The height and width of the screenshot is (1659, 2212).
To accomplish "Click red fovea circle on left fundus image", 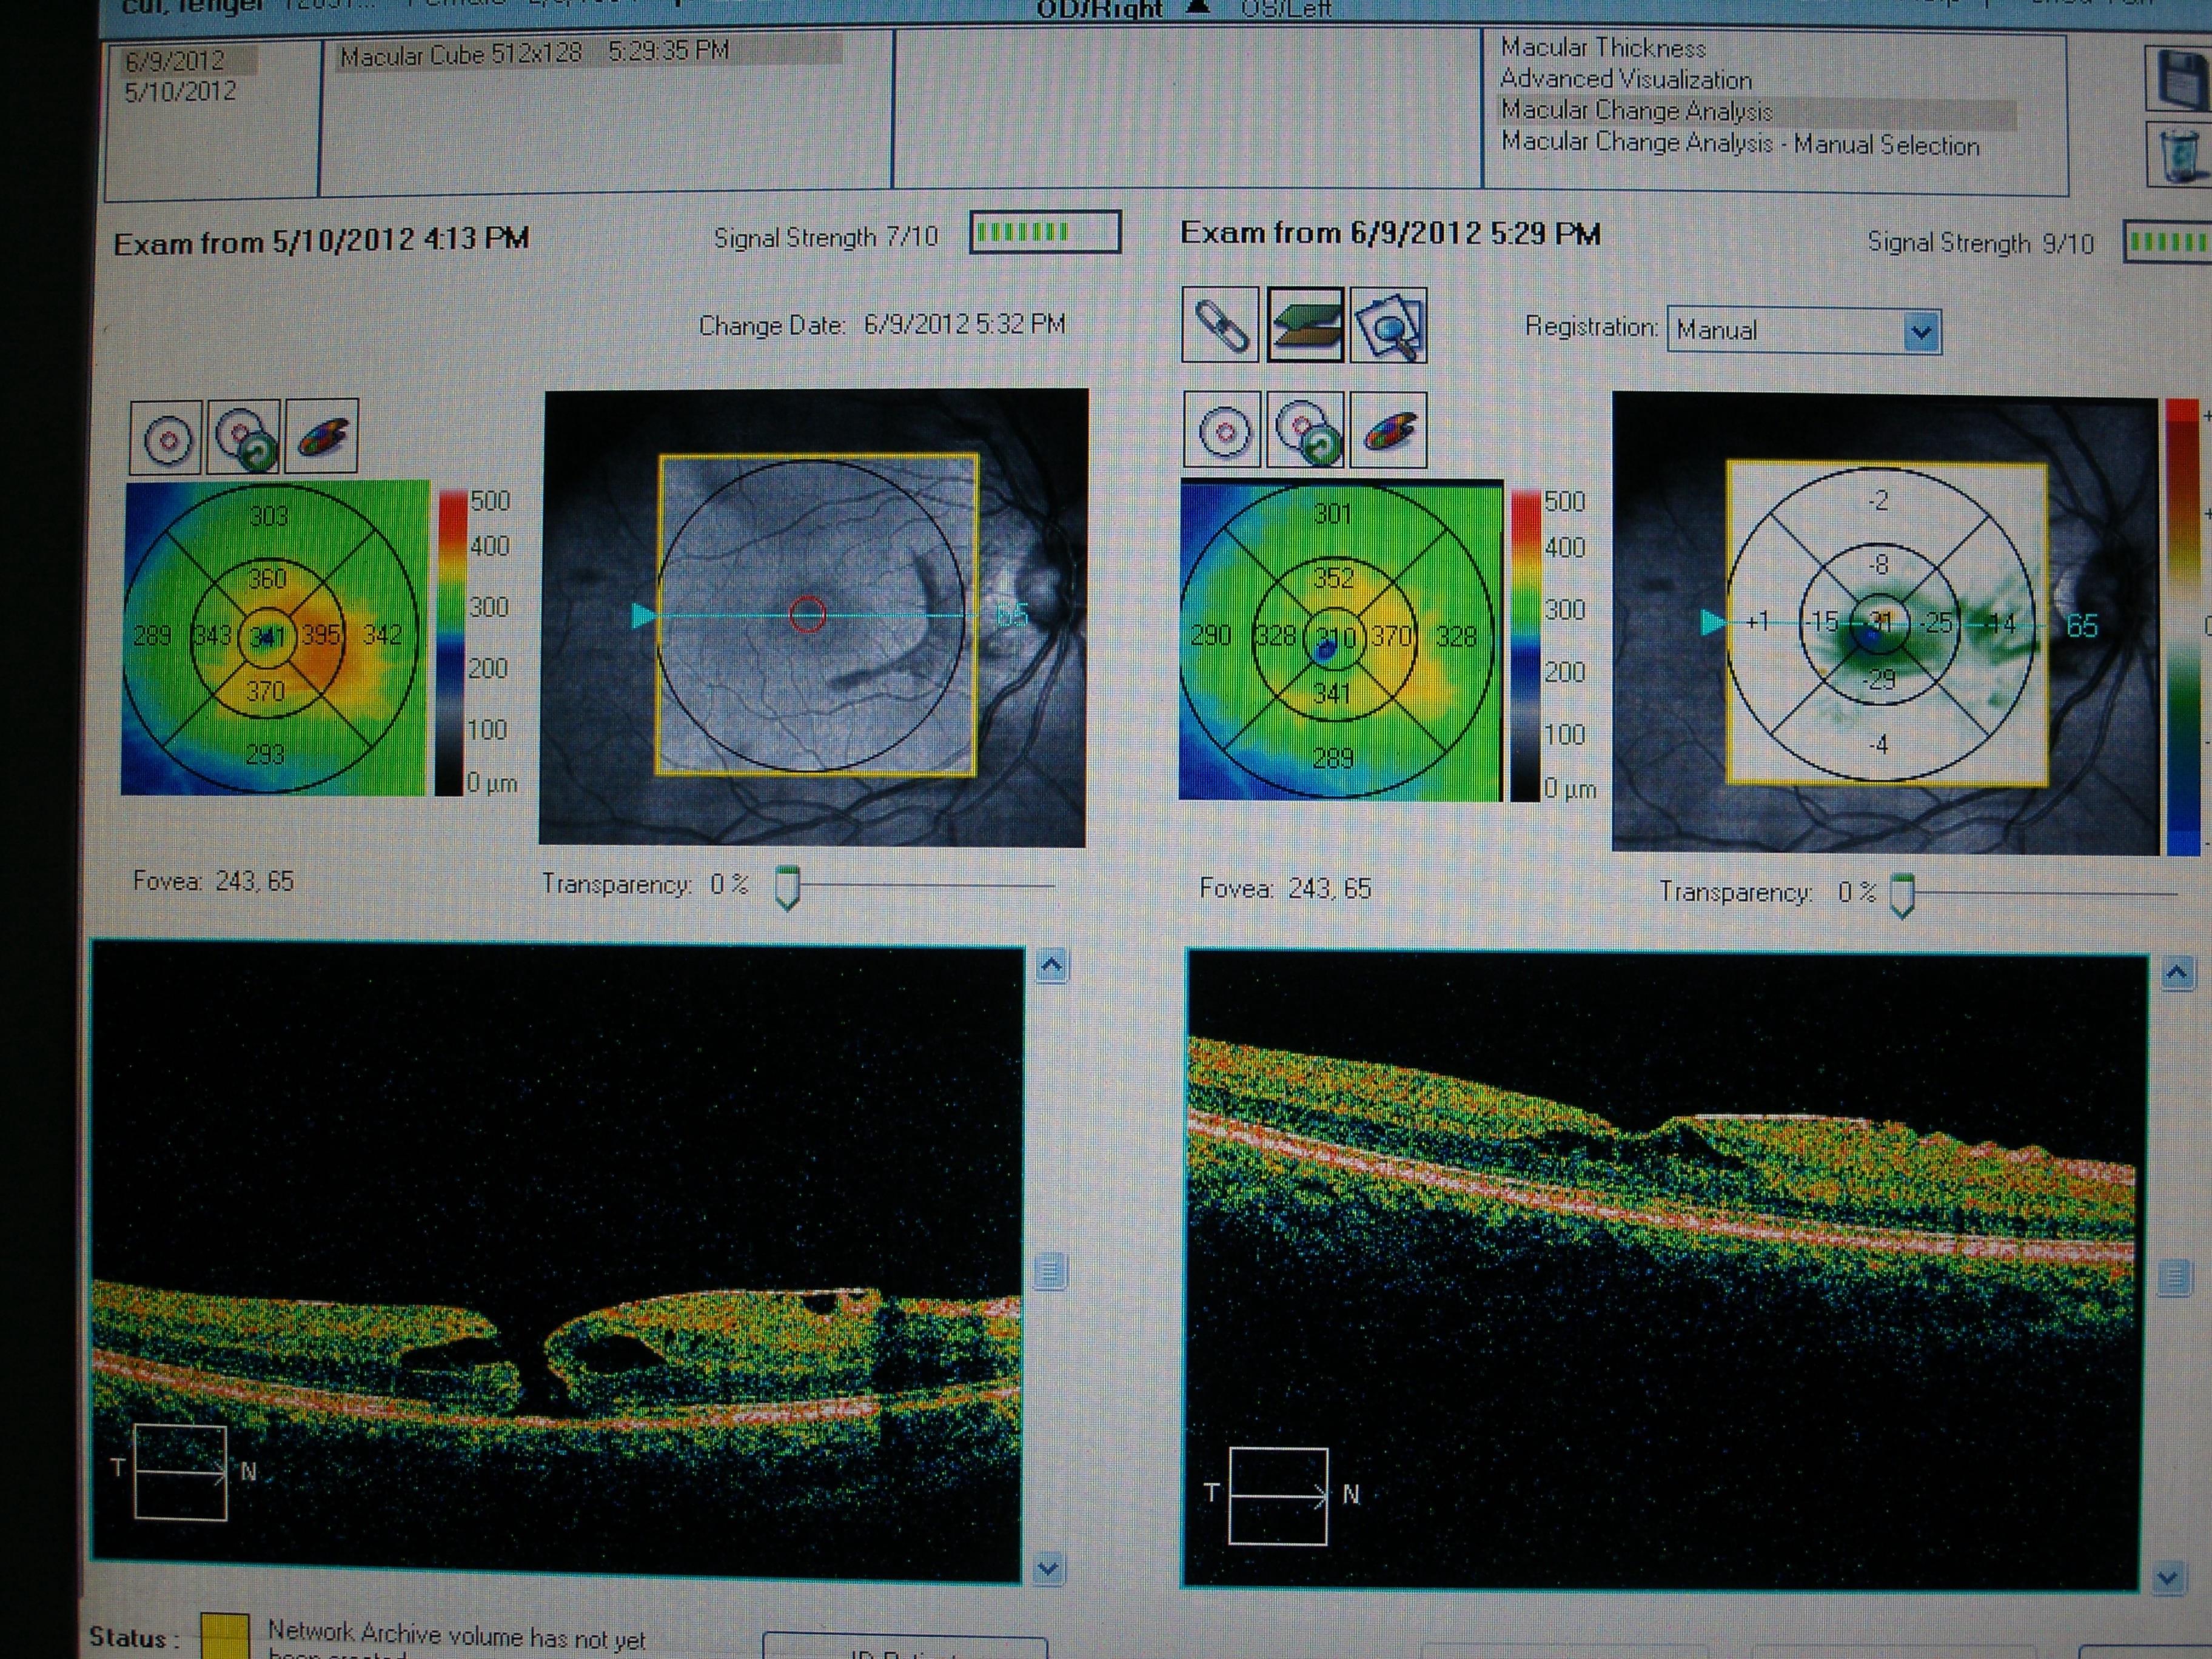I will click(808, 614).
